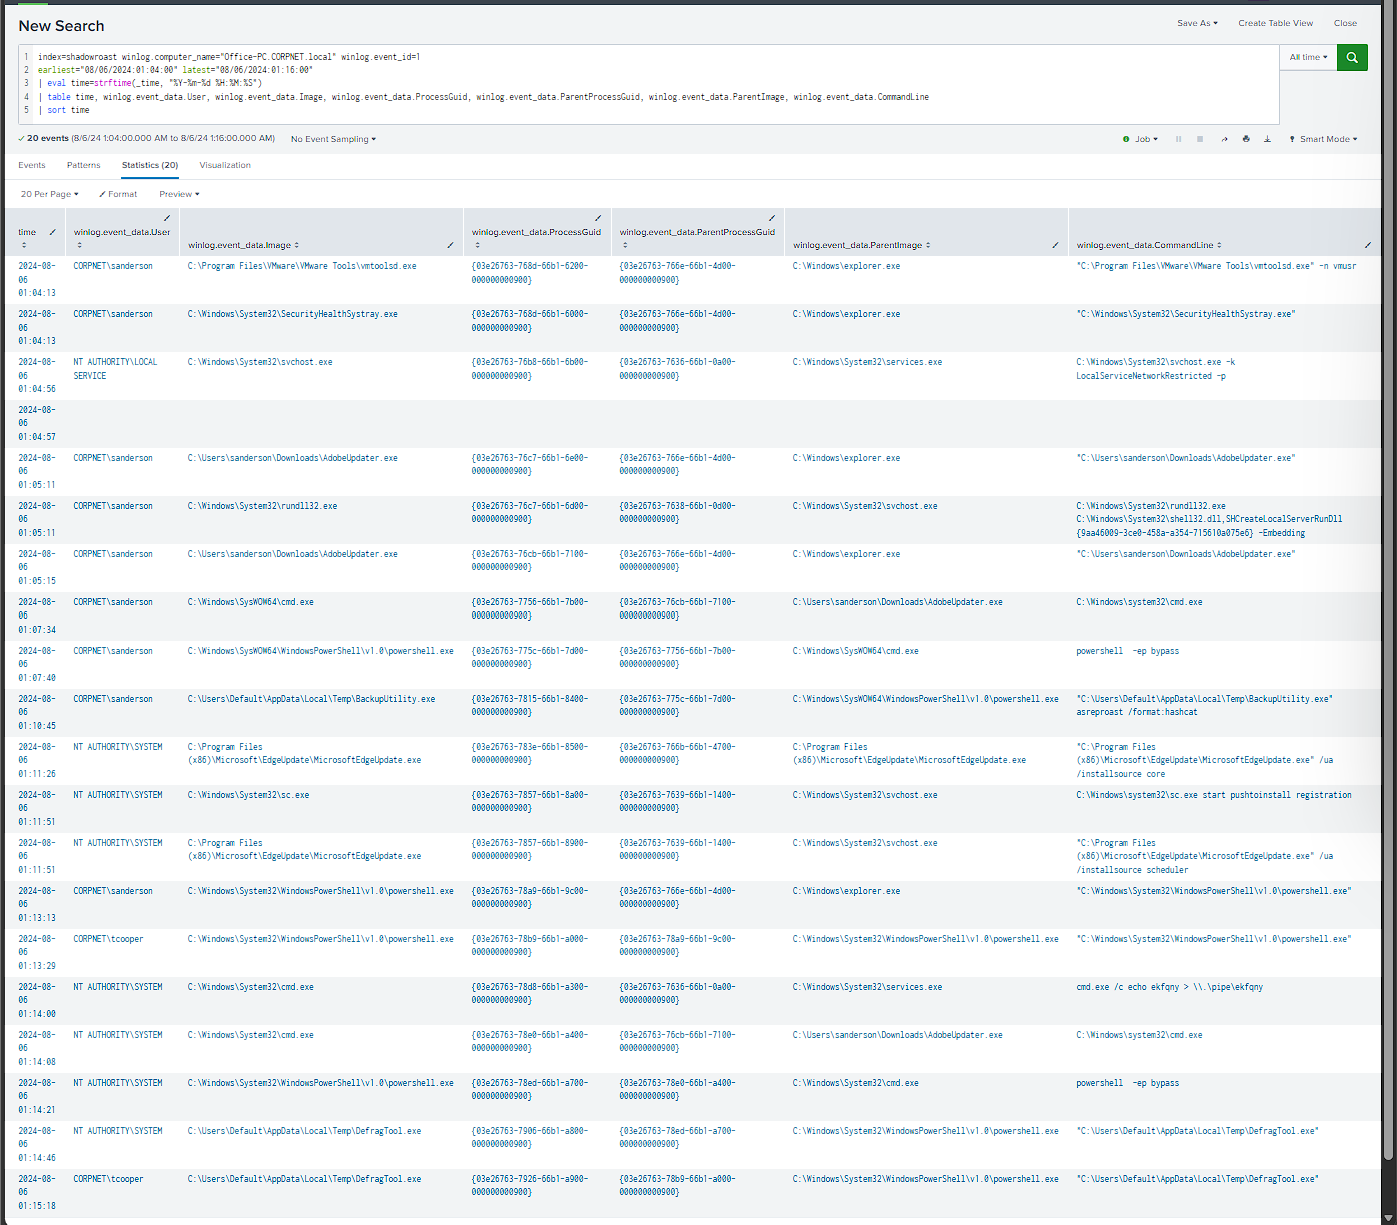Screen dimensions: 1397x1225
Task: Run the search with the green magnifier button
Action: coord(1352,57)
